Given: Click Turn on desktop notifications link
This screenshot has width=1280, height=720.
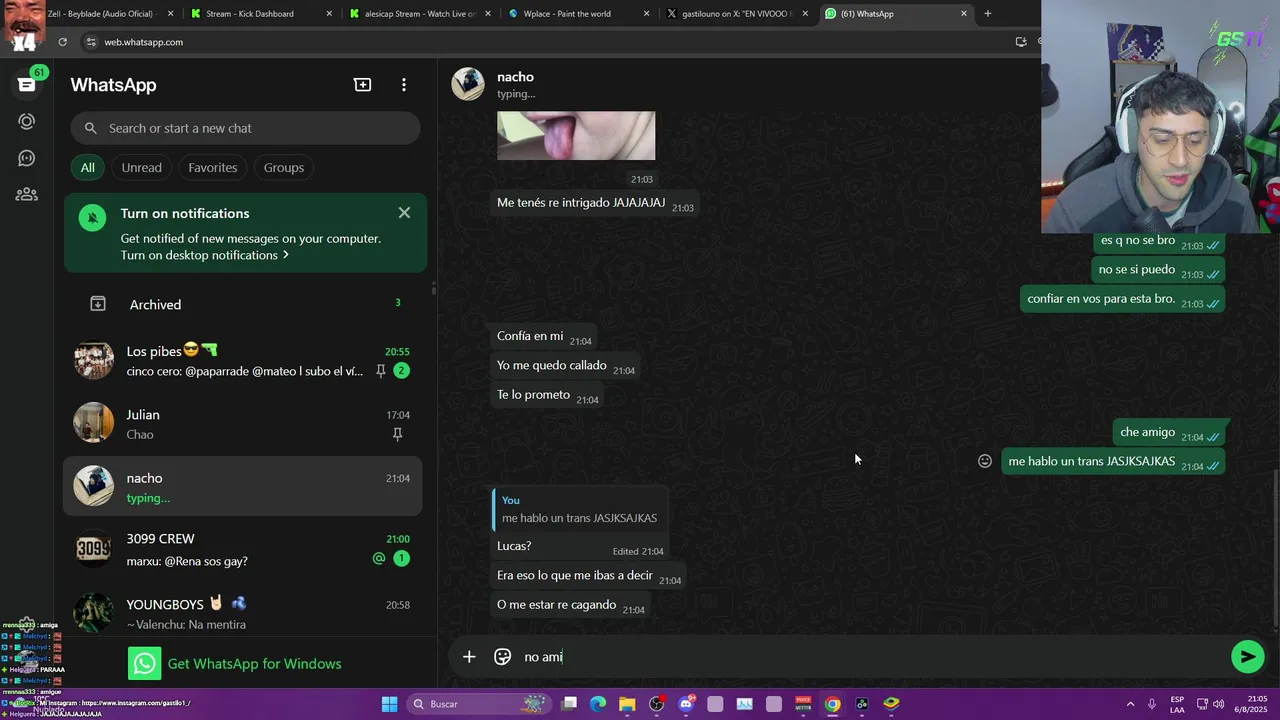Looking at the screenshot, I should 205,255.
